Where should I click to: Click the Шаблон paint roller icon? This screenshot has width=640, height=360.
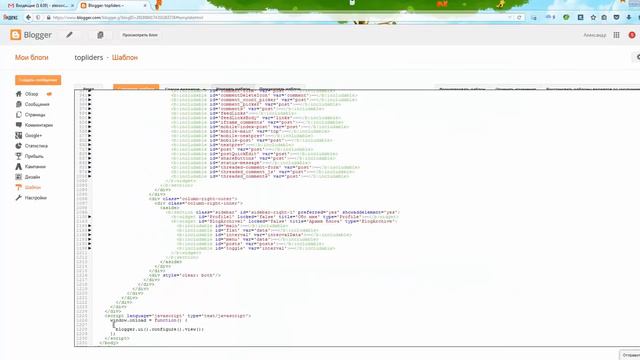click(x=18, y=187)
